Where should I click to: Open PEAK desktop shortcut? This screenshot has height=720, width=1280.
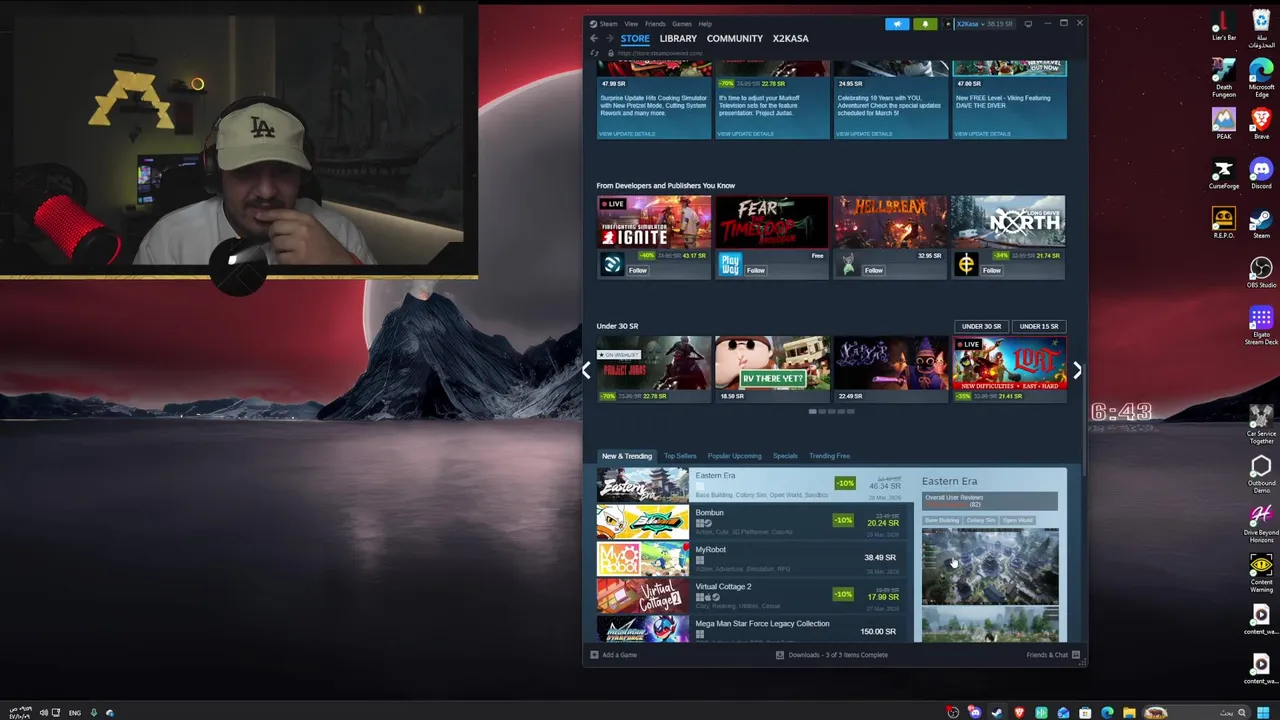coord(1224,124)
